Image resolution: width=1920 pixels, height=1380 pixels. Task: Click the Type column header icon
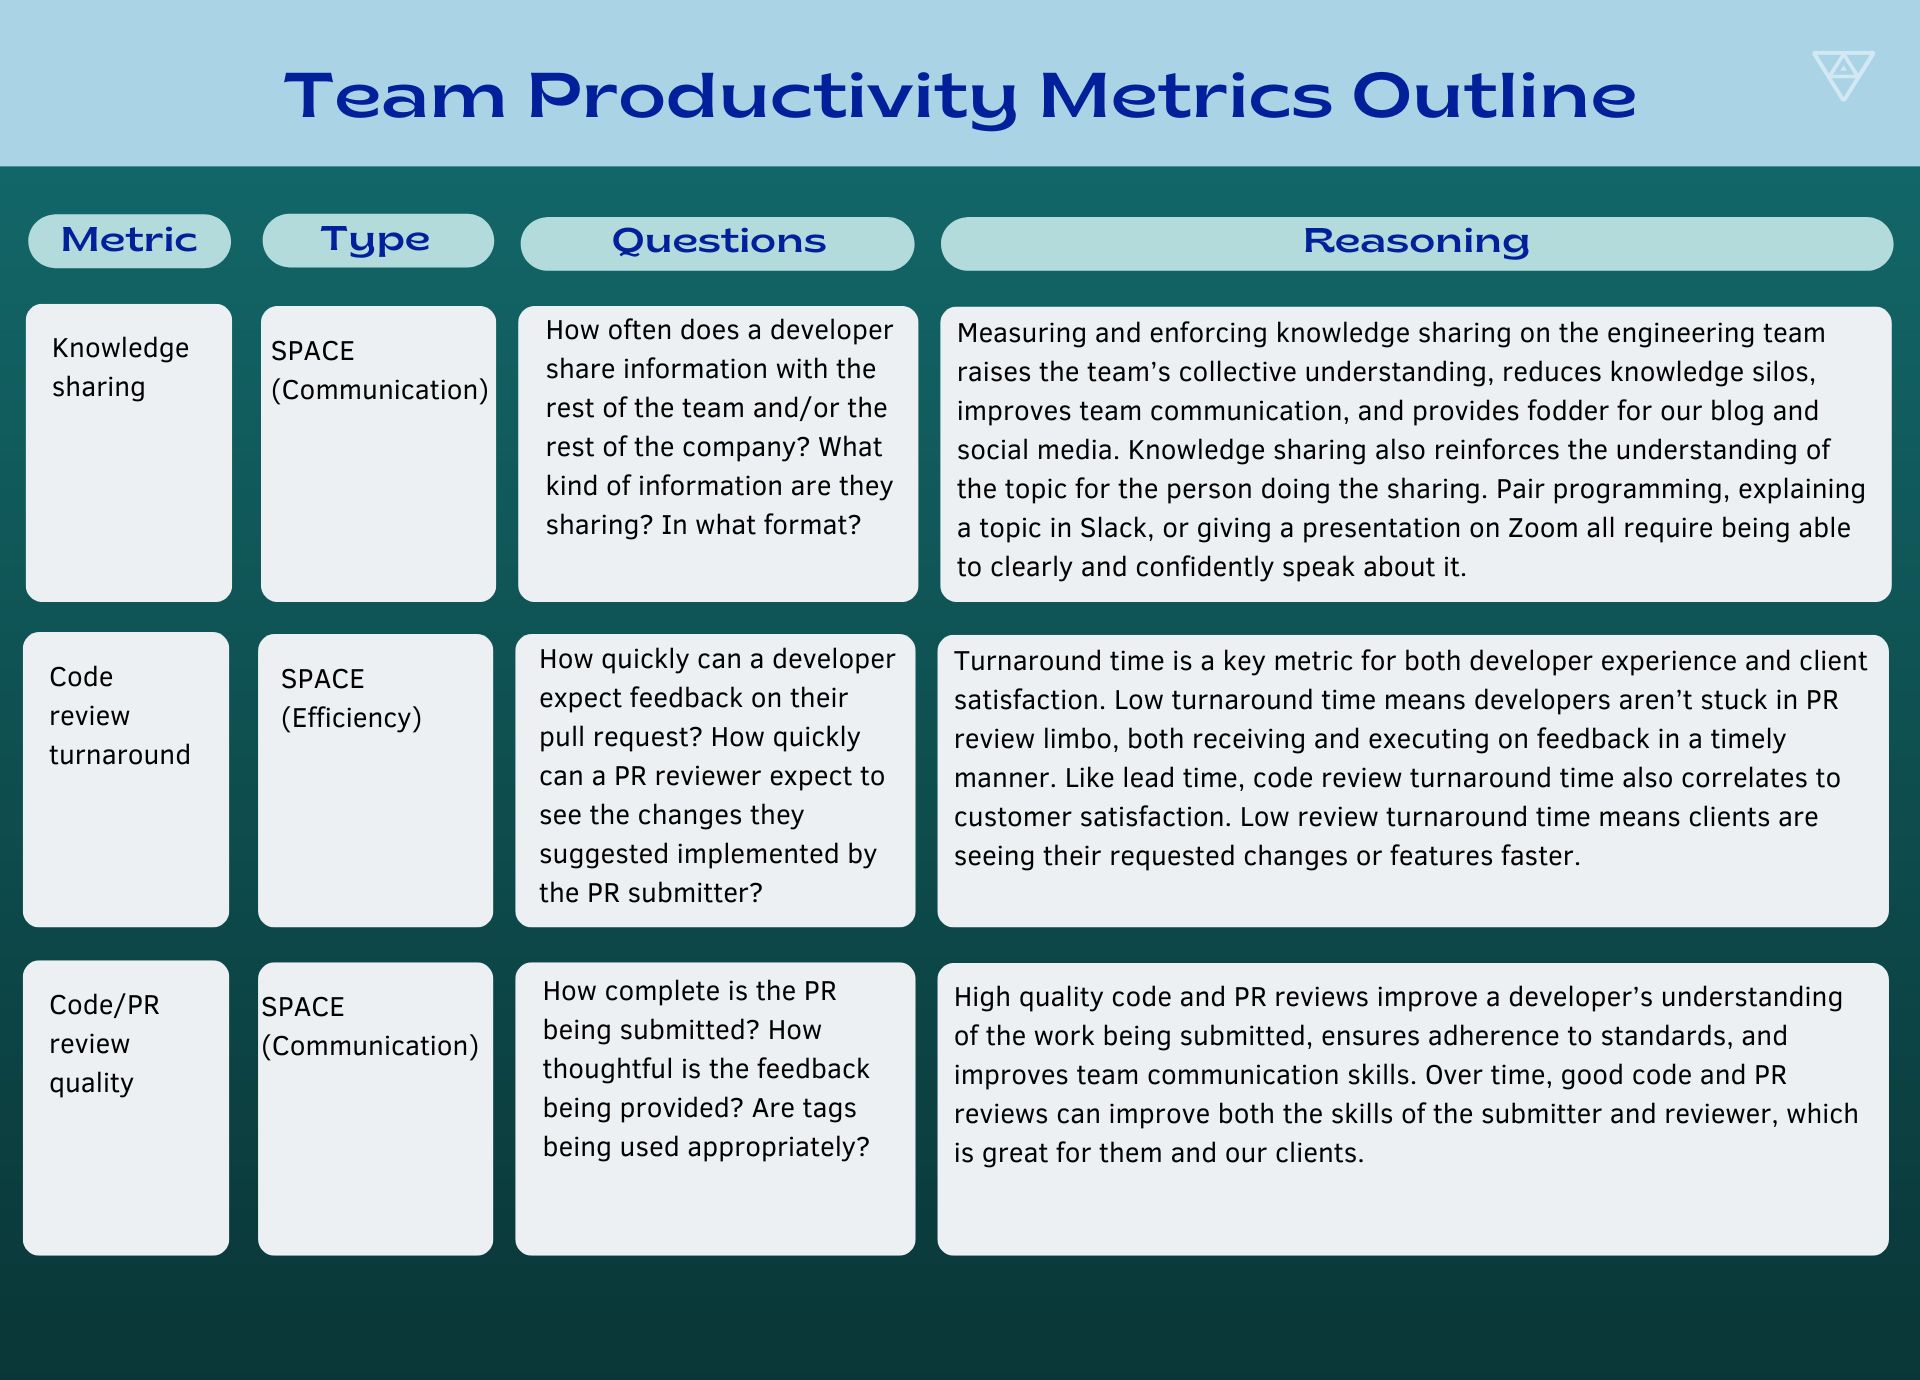tap(376, 219)
